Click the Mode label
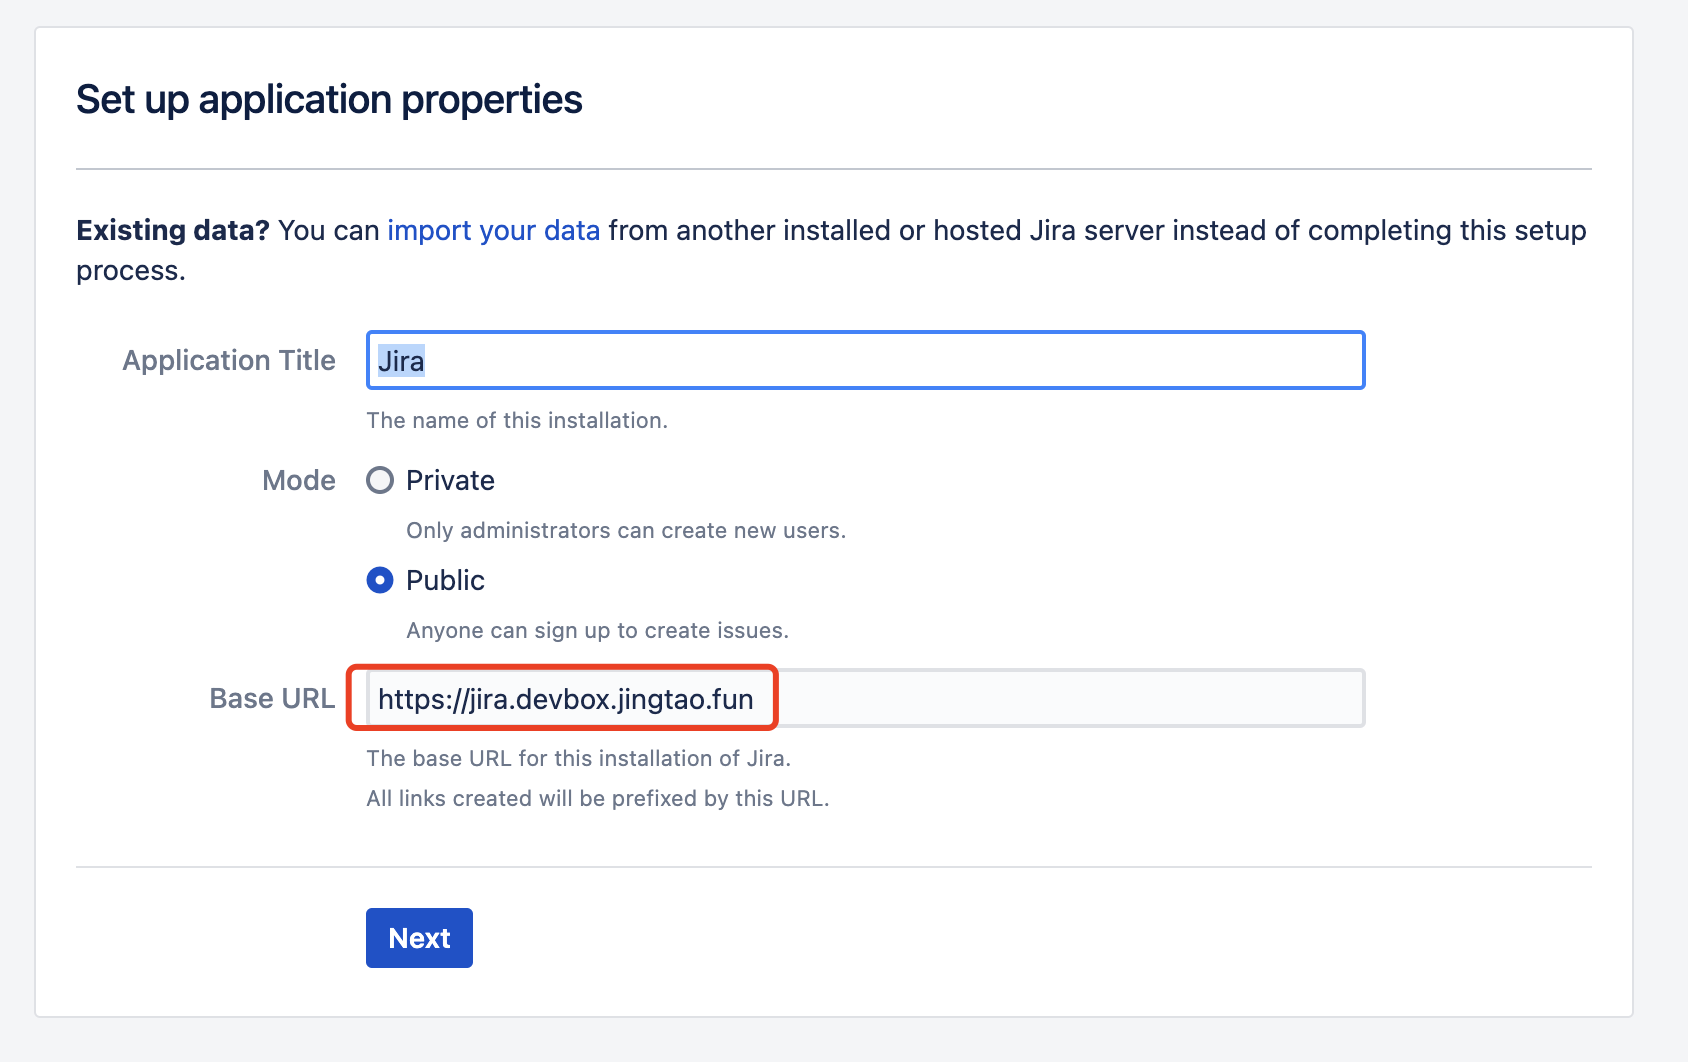This screenshot has height=1062, width=1688. tap(298, 481)
